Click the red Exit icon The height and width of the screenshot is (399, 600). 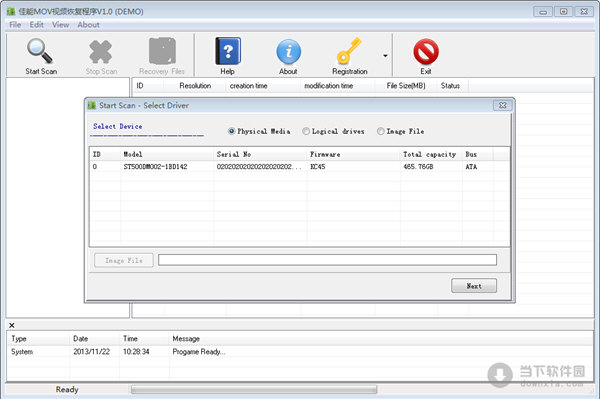pos(426,52)
